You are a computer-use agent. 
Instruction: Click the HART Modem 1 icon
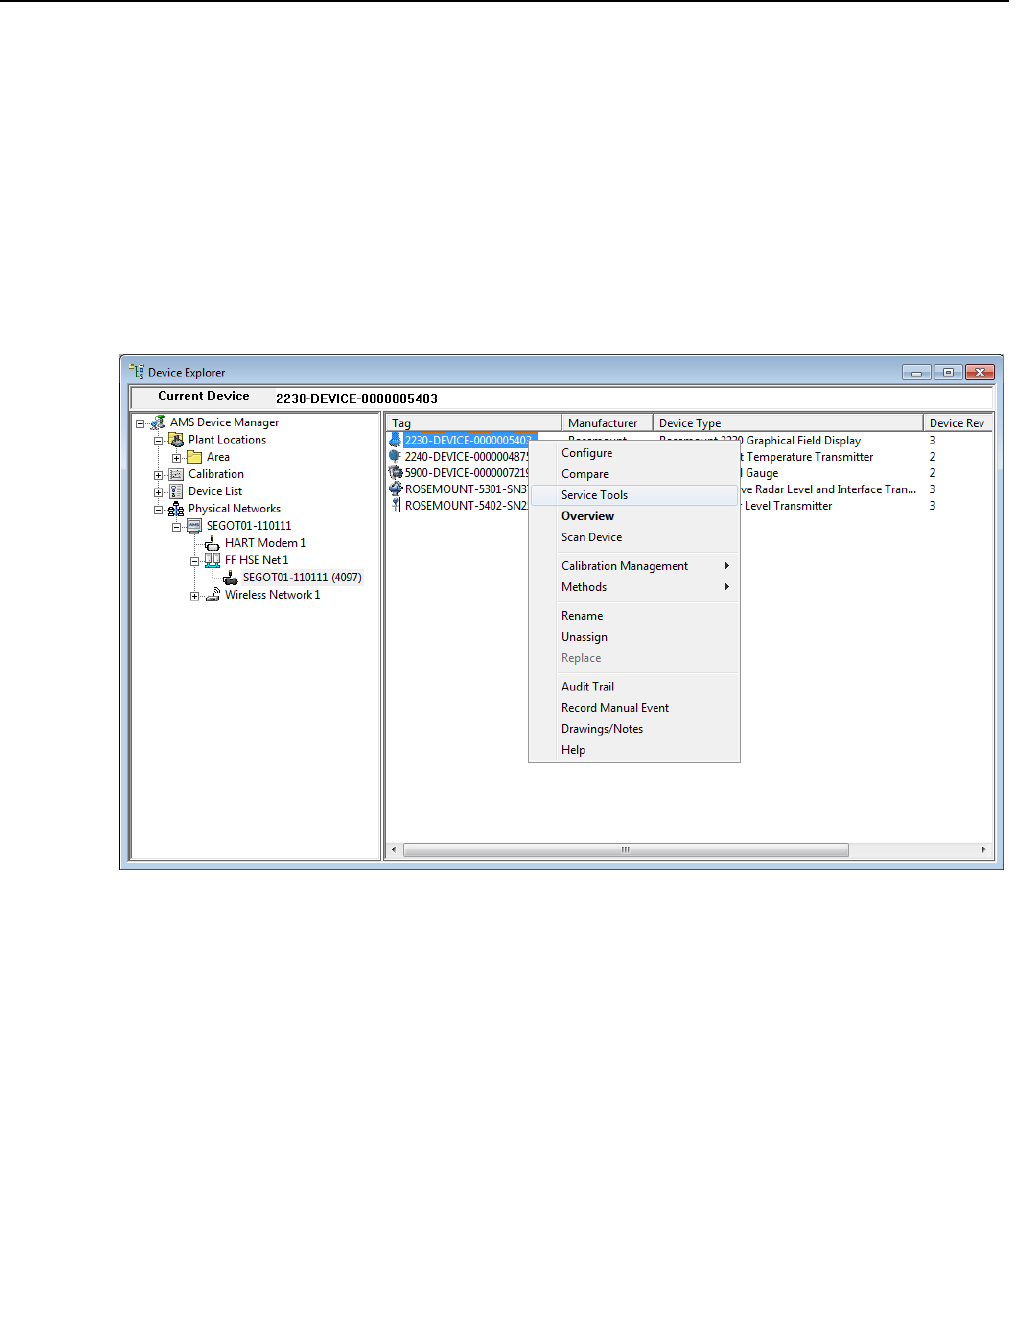tap(212, 543)
